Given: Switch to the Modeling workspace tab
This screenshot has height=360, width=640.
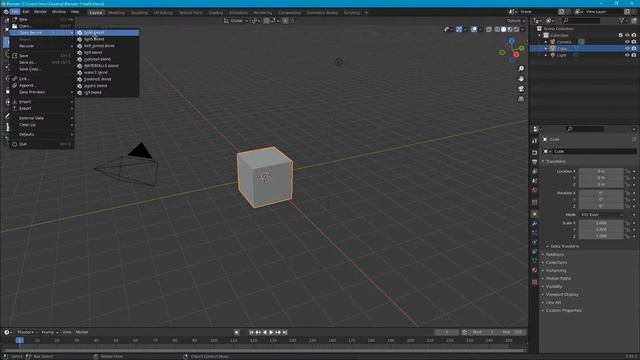Looking at the screenshot, I should (116, 13).
